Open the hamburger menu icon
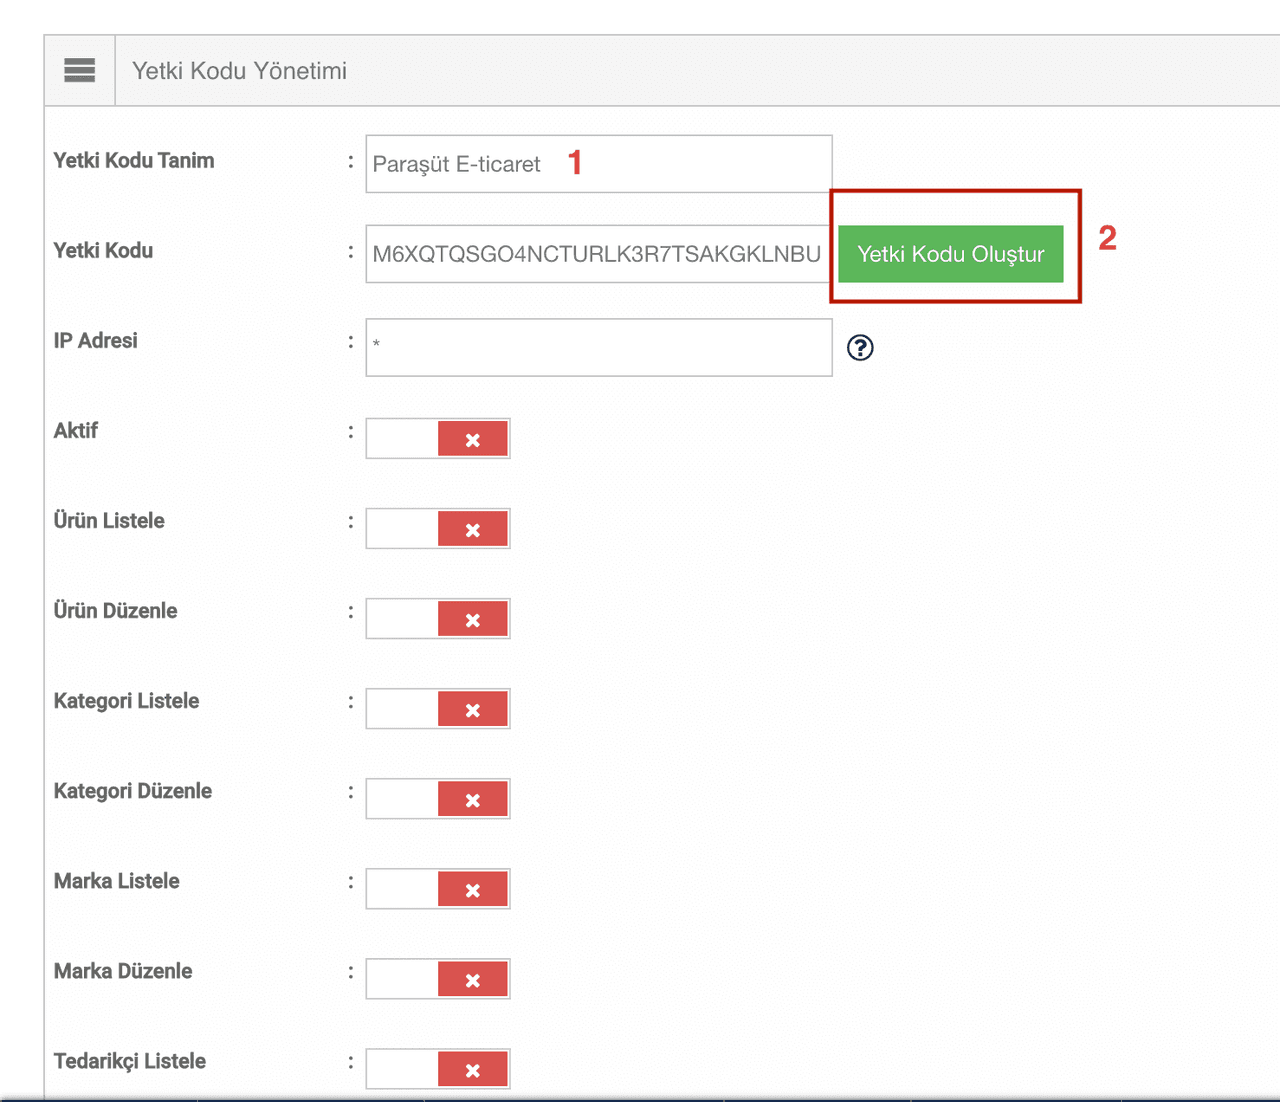Image resolution: width=1280 pixels, height=1102 pixels. pos(79,70)
